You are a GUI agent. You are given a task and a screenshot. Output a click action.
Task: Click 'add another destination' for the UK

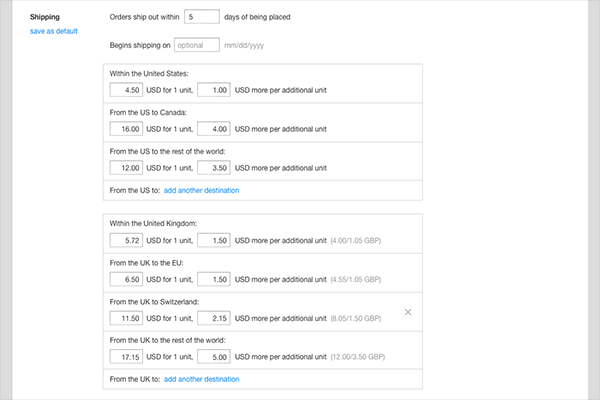[201, 379]
